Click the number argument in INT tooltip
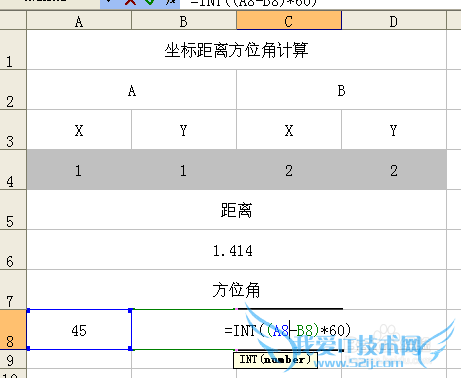Viewport: 461px width, 378px height. click(x=284, y=359)
